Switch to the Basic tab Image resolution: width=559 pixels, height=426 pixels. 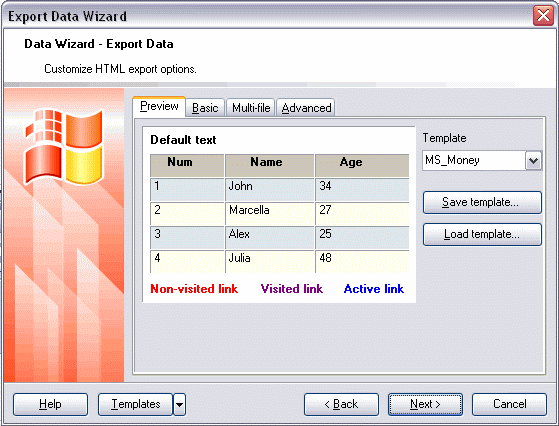point(205,108)
